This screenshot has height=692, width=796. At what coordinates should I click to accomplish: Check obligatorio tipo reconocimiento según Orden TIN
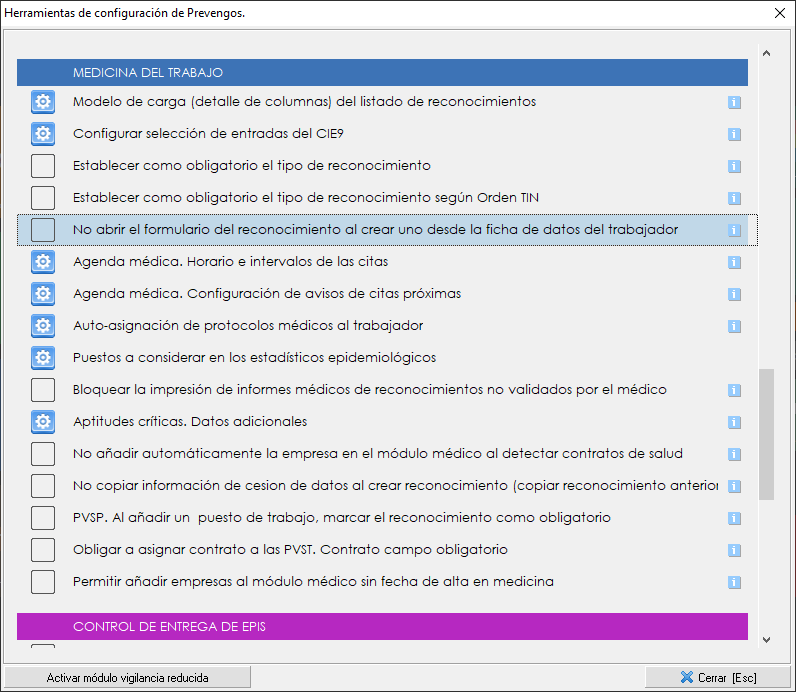pyautogui.click(x=43, y=198)
